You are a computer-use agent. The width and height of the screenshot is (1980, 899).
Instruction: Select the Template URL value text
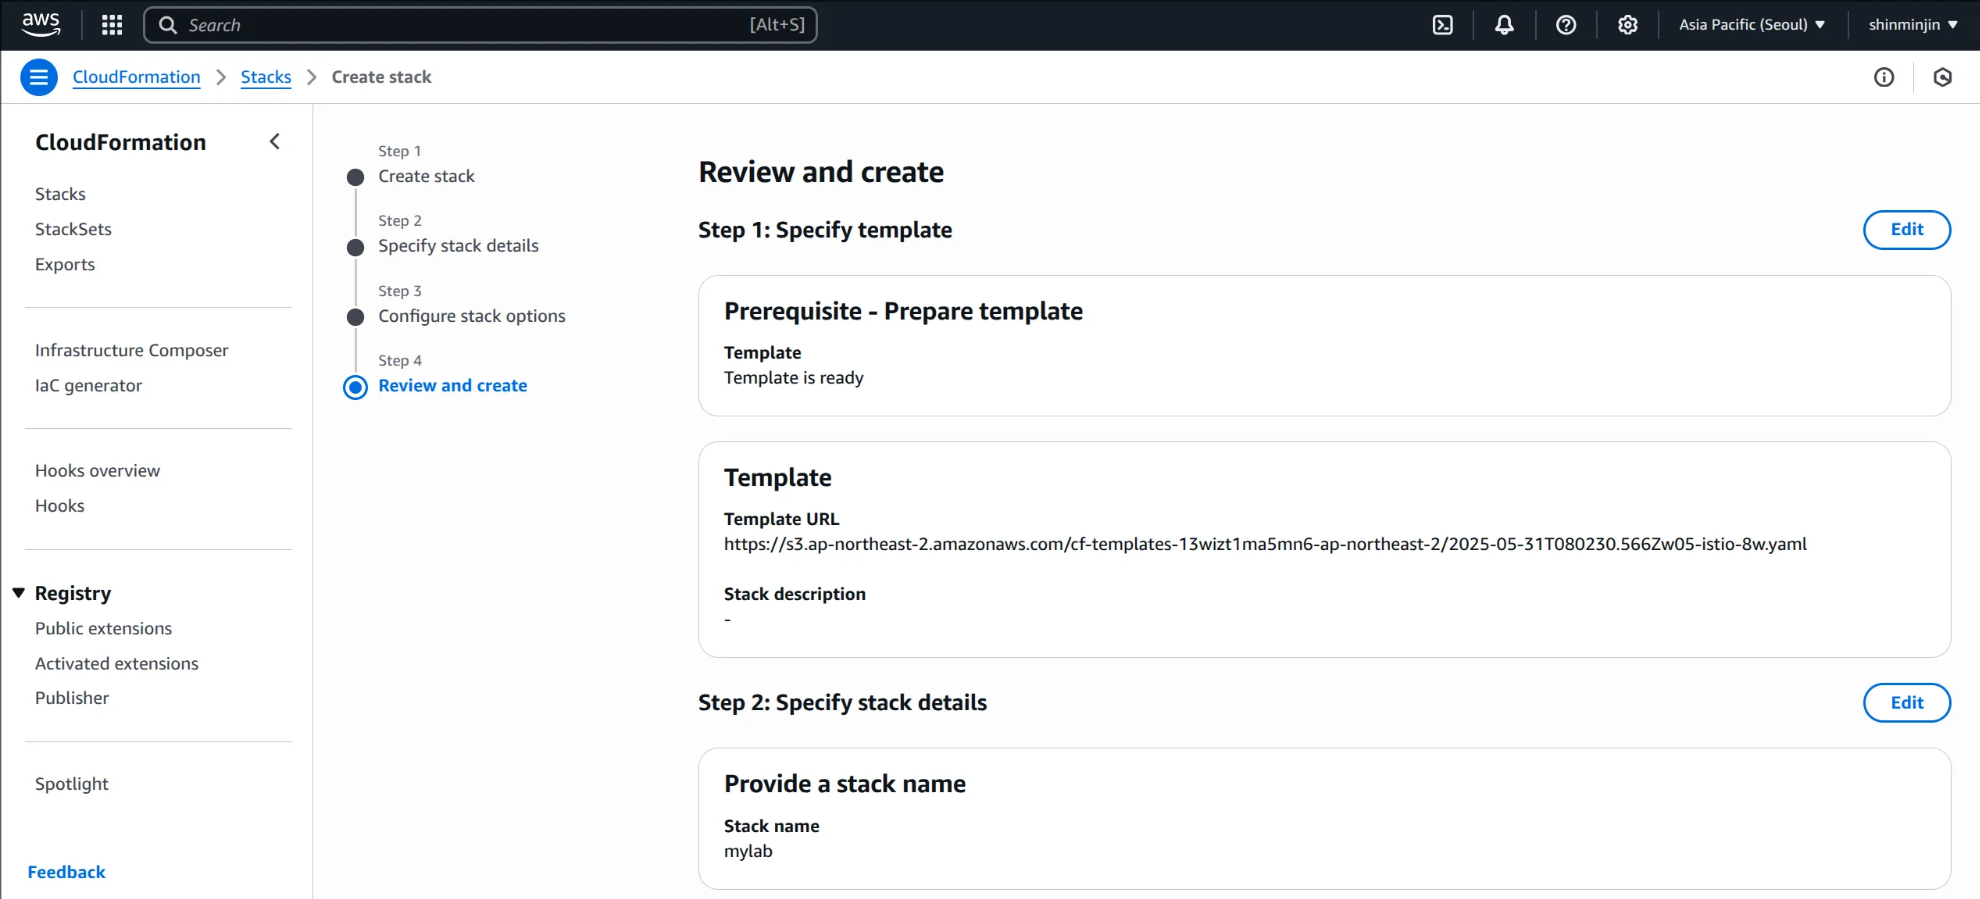click(x=1265, y=544)
